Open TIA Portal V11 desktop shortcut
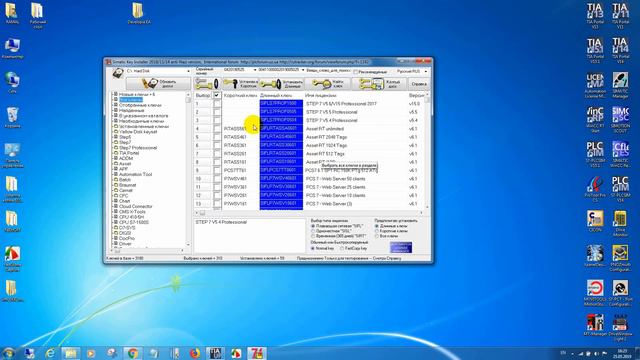Screen dimensions: 640x360 pyautogui.click(x=620, y=16)
